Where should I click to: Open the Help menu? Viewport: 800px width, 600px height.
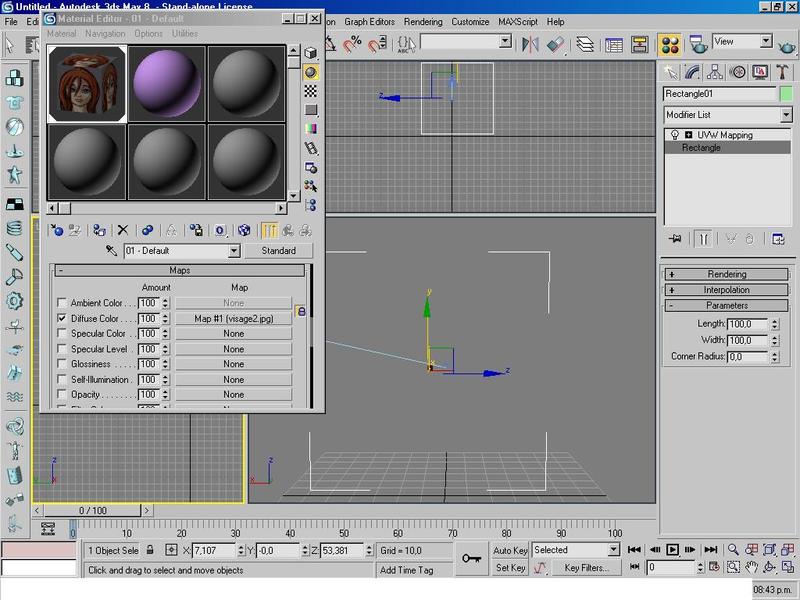[556, 22]
